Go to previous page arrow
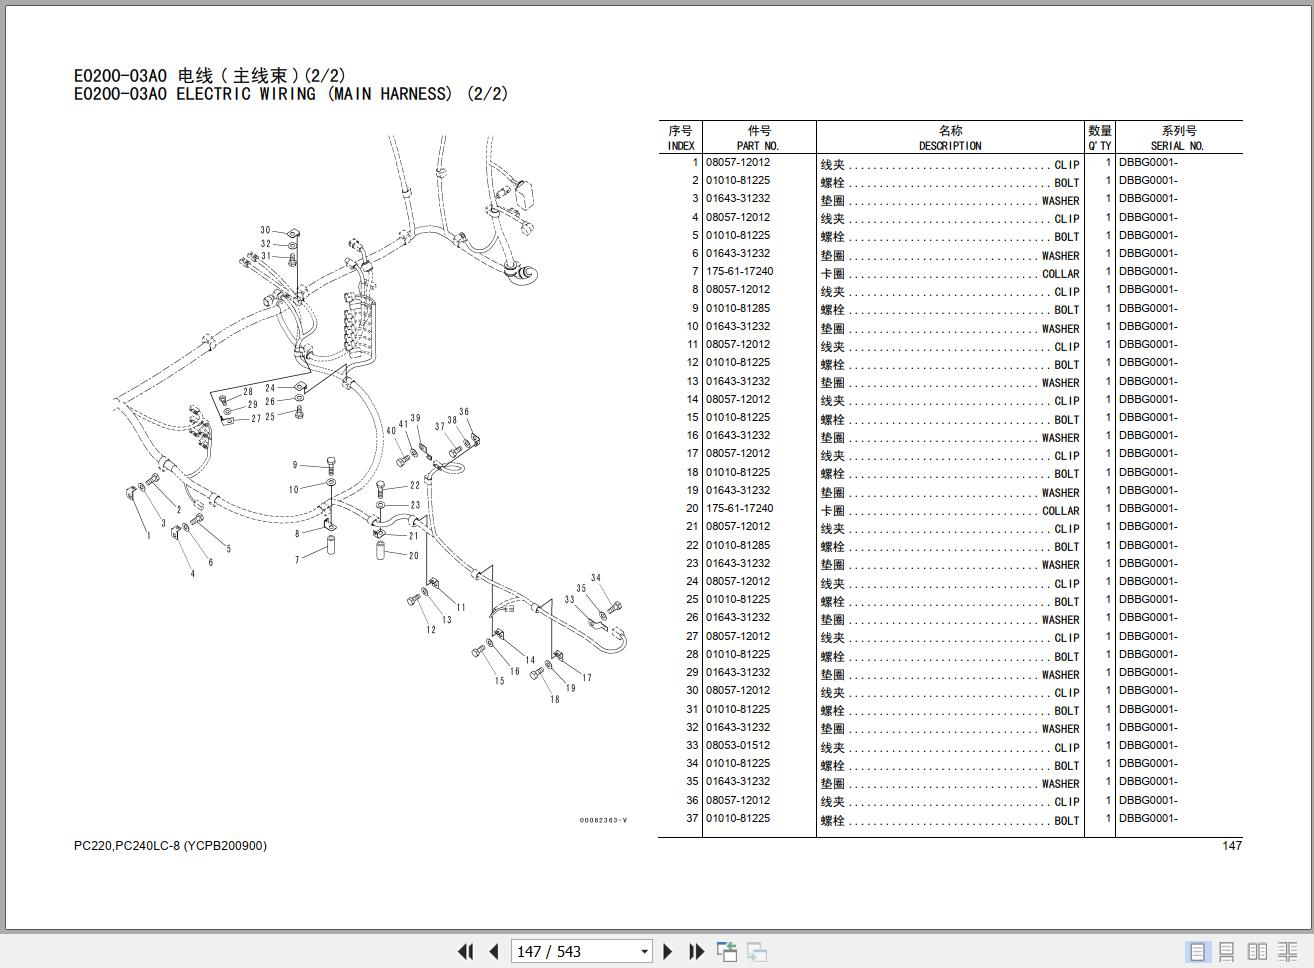The height and width of the screenshot is (968, 1314). click(493, 951)
